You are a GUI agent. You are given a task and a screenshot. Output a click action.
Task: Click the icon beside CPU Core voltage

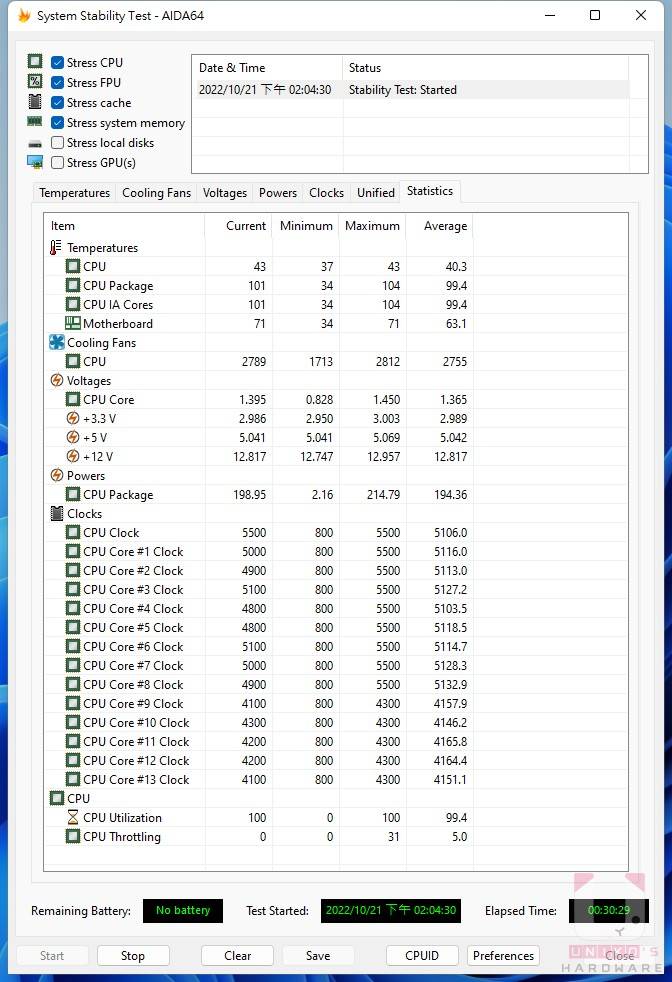click(x=73, y=400)
